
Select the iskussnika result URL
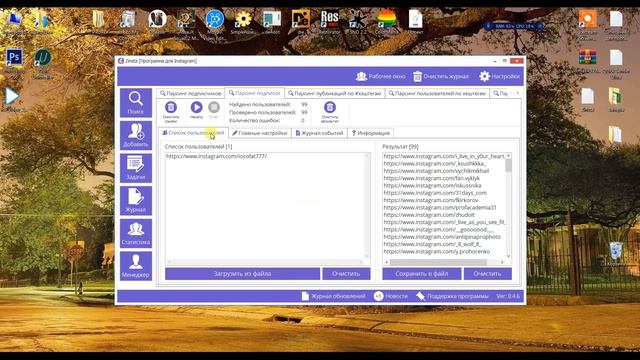click(432, 186)
